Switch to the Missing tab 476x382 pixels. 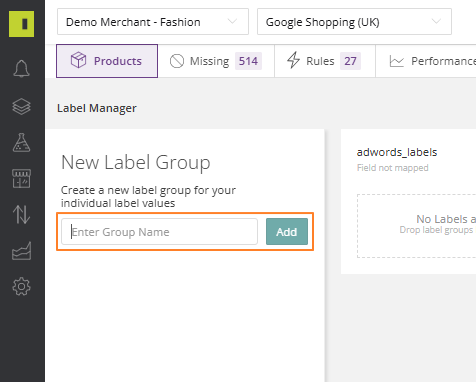coord(216,61)
